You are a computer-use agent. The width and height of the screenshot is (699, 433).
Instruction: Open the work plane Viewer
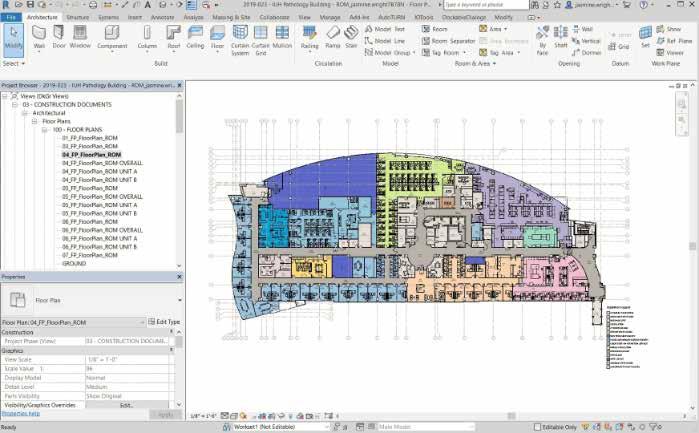(x=670, y=52)
